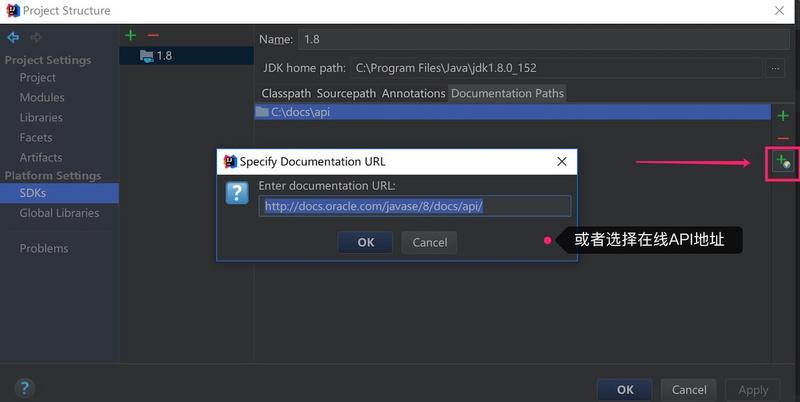This screenshot has width=800, height=402.
Task: Open Project settings
Action: click(x=38, y=78)
